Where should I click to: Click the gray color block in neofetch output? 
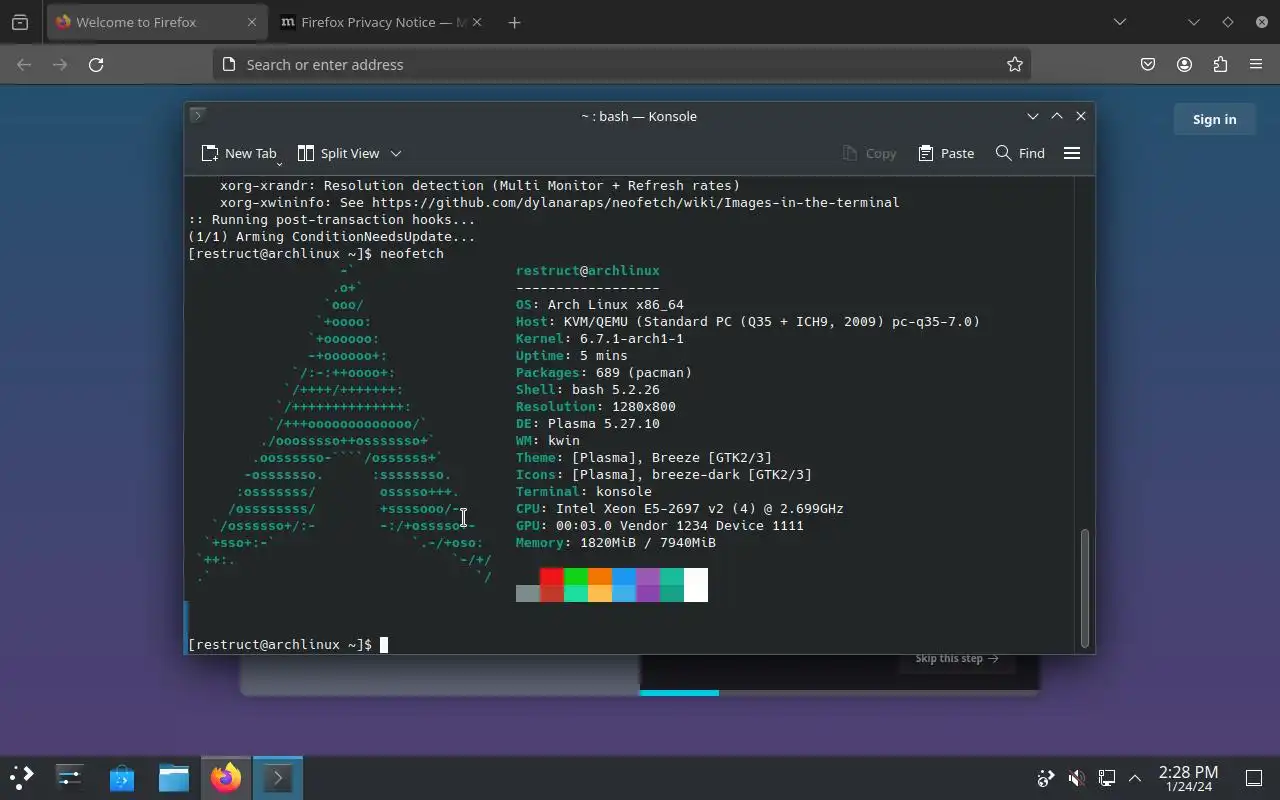[x=528, y=594]
